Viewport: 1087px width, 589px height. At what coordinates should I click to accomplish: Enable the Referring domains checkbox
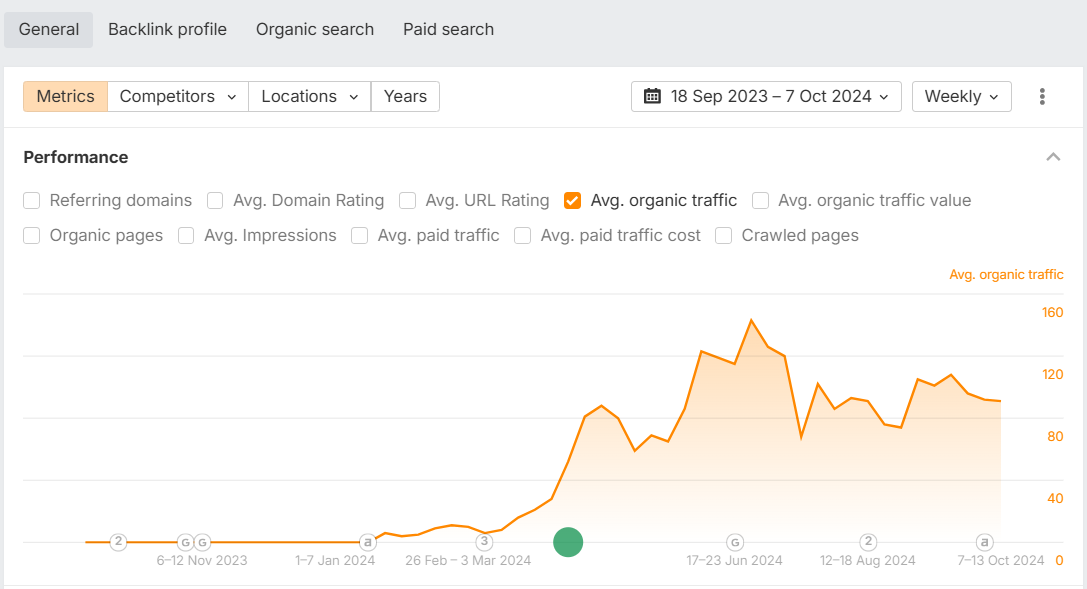tap(32, 201)
